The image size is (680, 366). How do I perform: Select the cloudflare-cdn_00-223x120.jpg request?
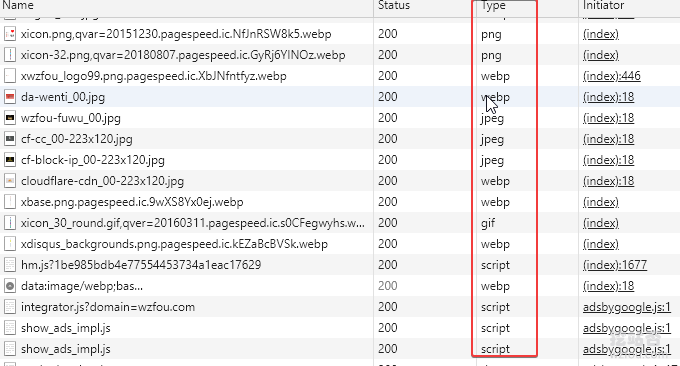(x=102, y=181)
